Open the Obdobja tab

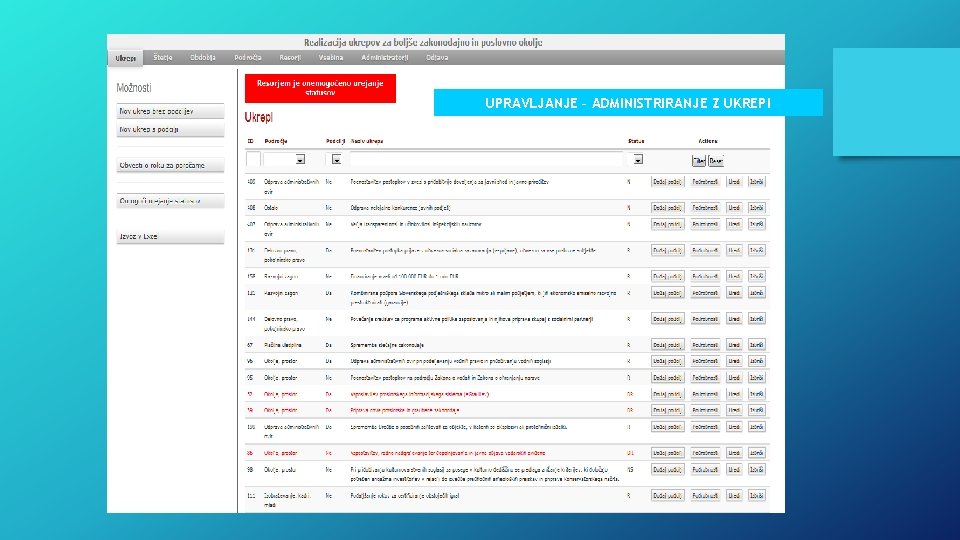tap(203, 58)
